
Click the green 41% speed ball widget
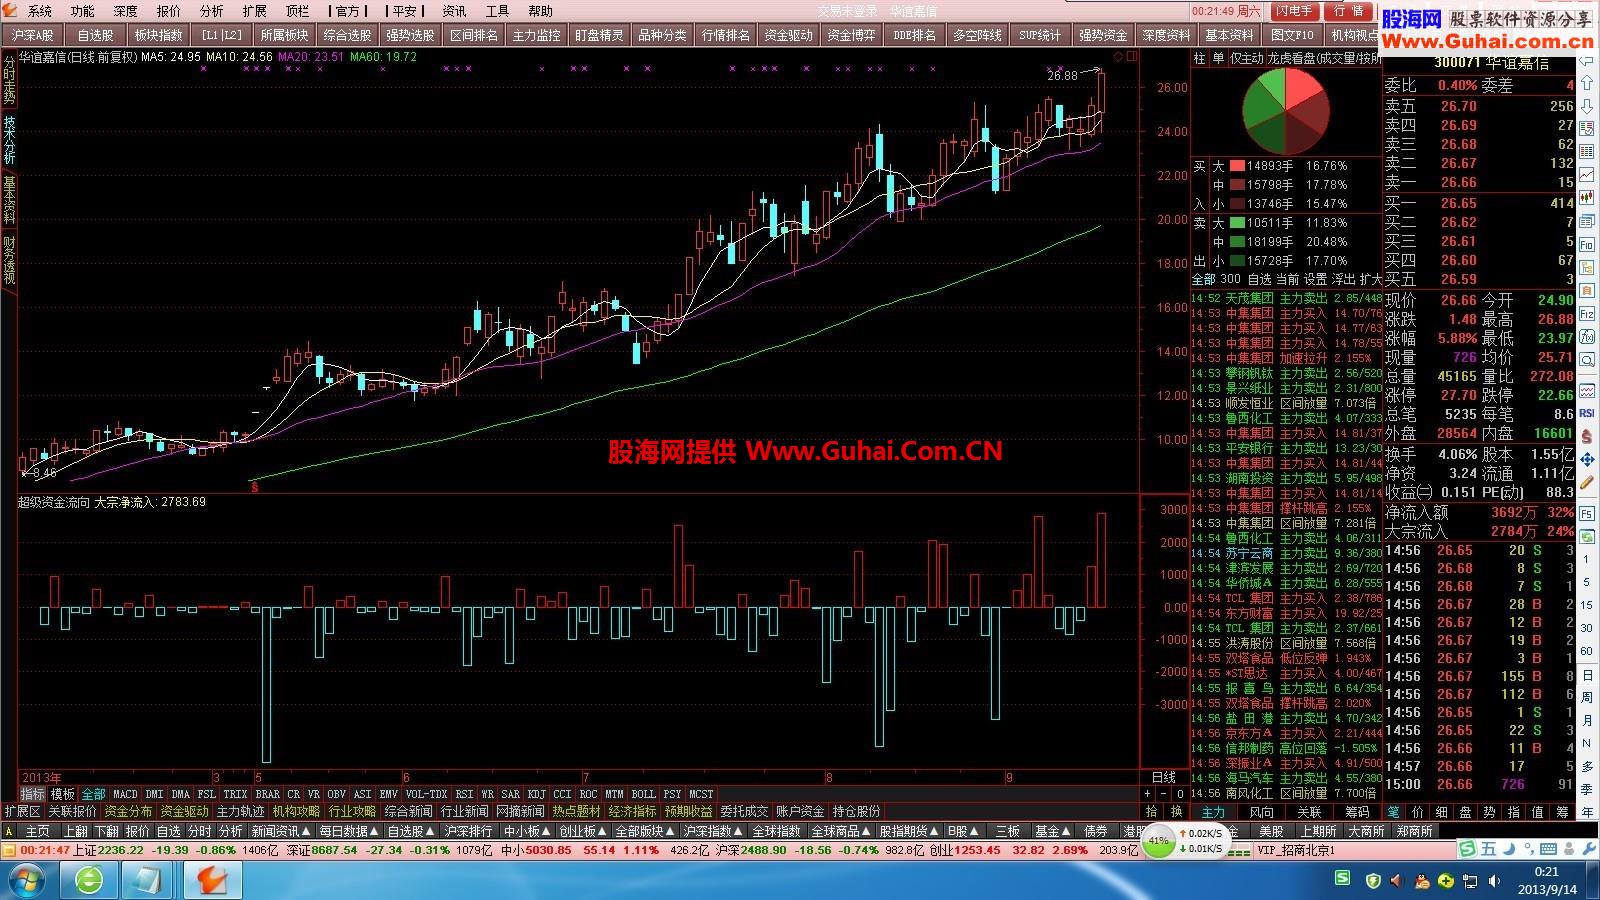(1158, 842)
